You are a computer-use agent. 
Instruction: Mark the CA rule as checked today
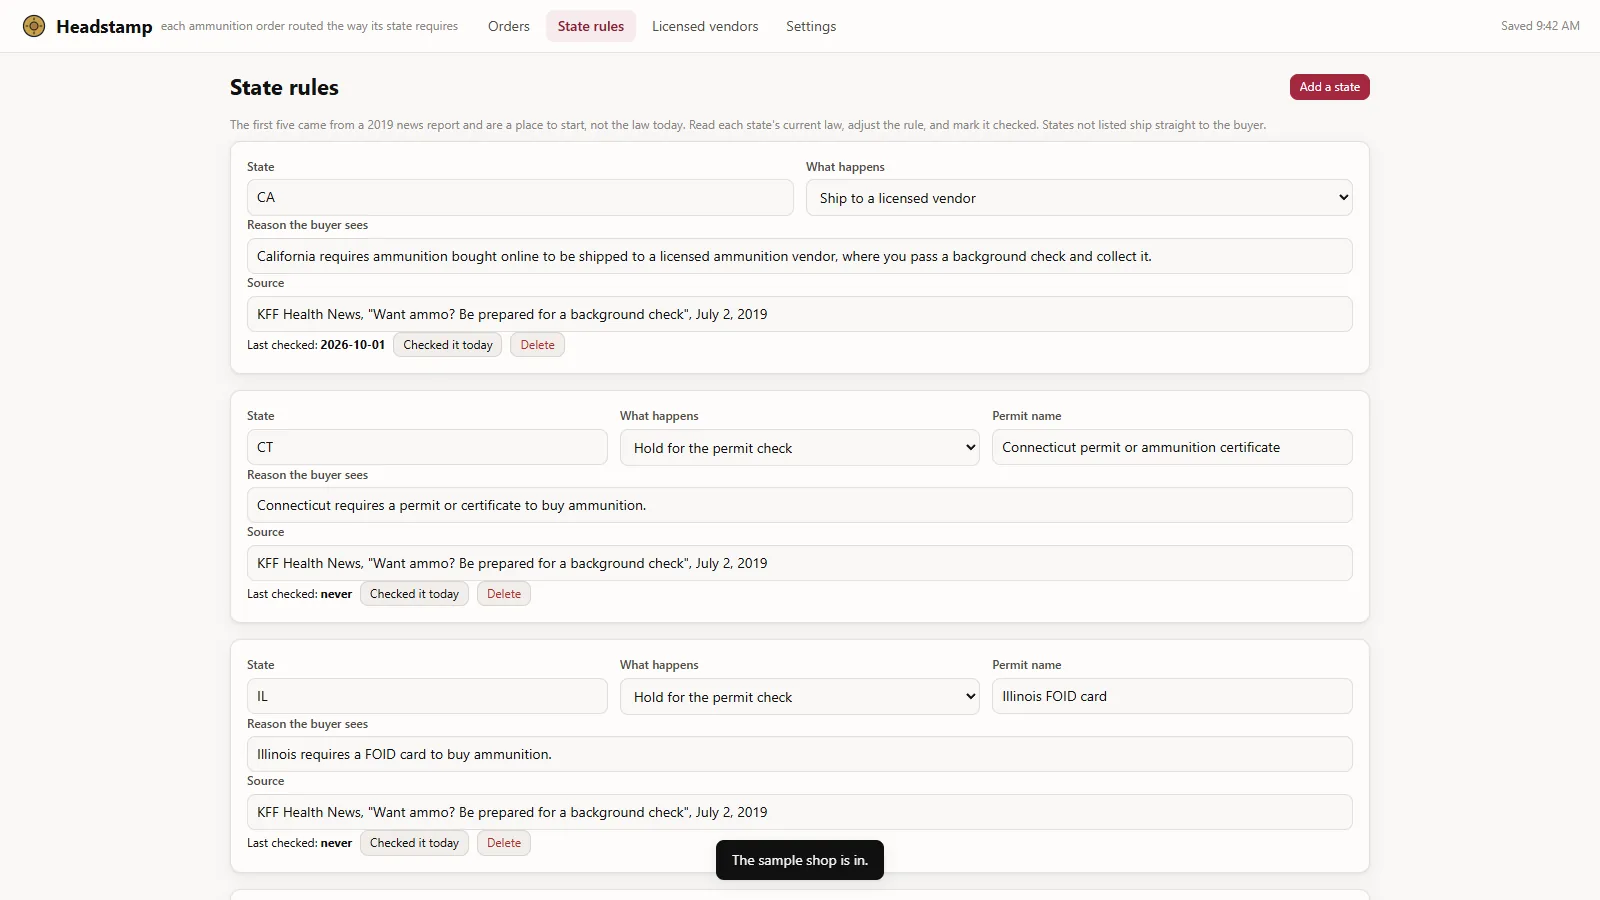[x=448, y=345]
